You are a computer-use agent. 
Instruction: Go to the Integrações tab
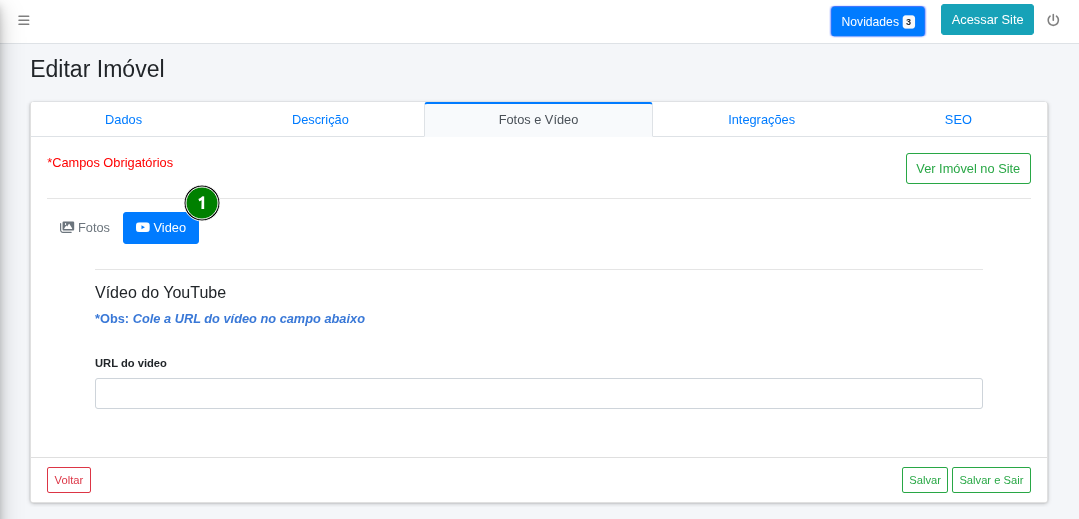click(x=761, y=120)
